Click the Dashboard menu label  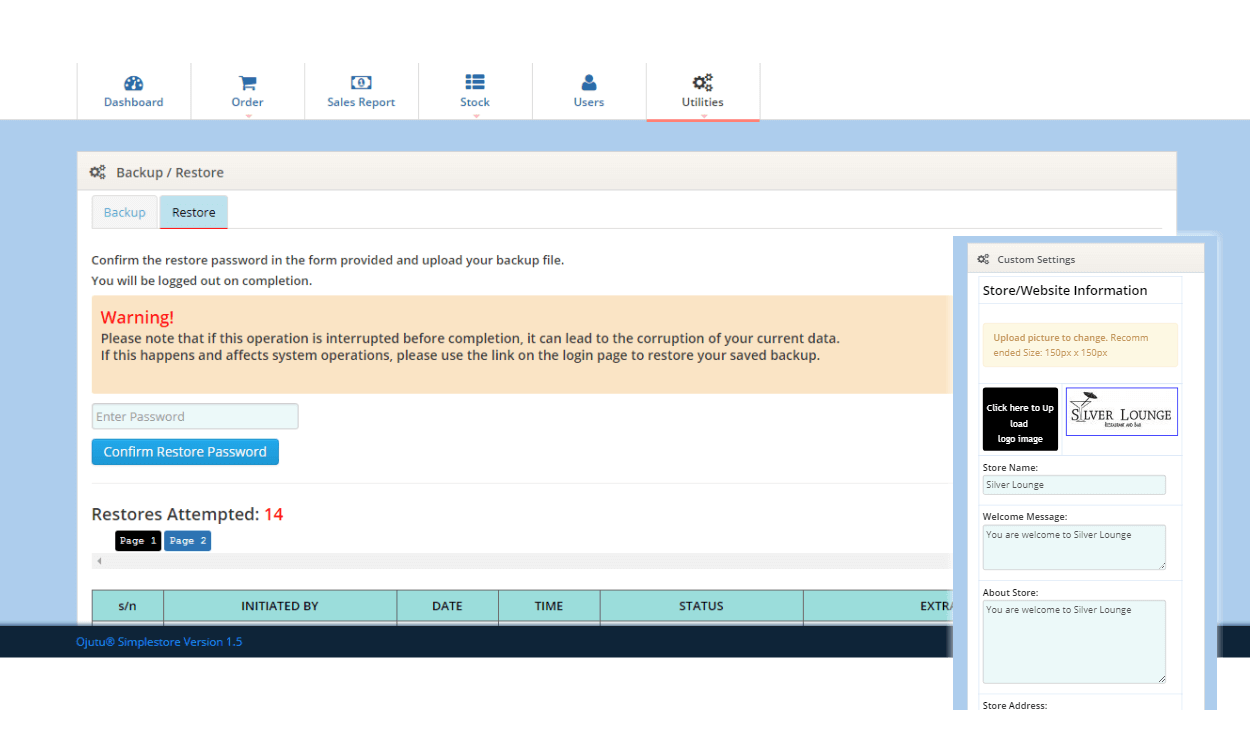134,102
